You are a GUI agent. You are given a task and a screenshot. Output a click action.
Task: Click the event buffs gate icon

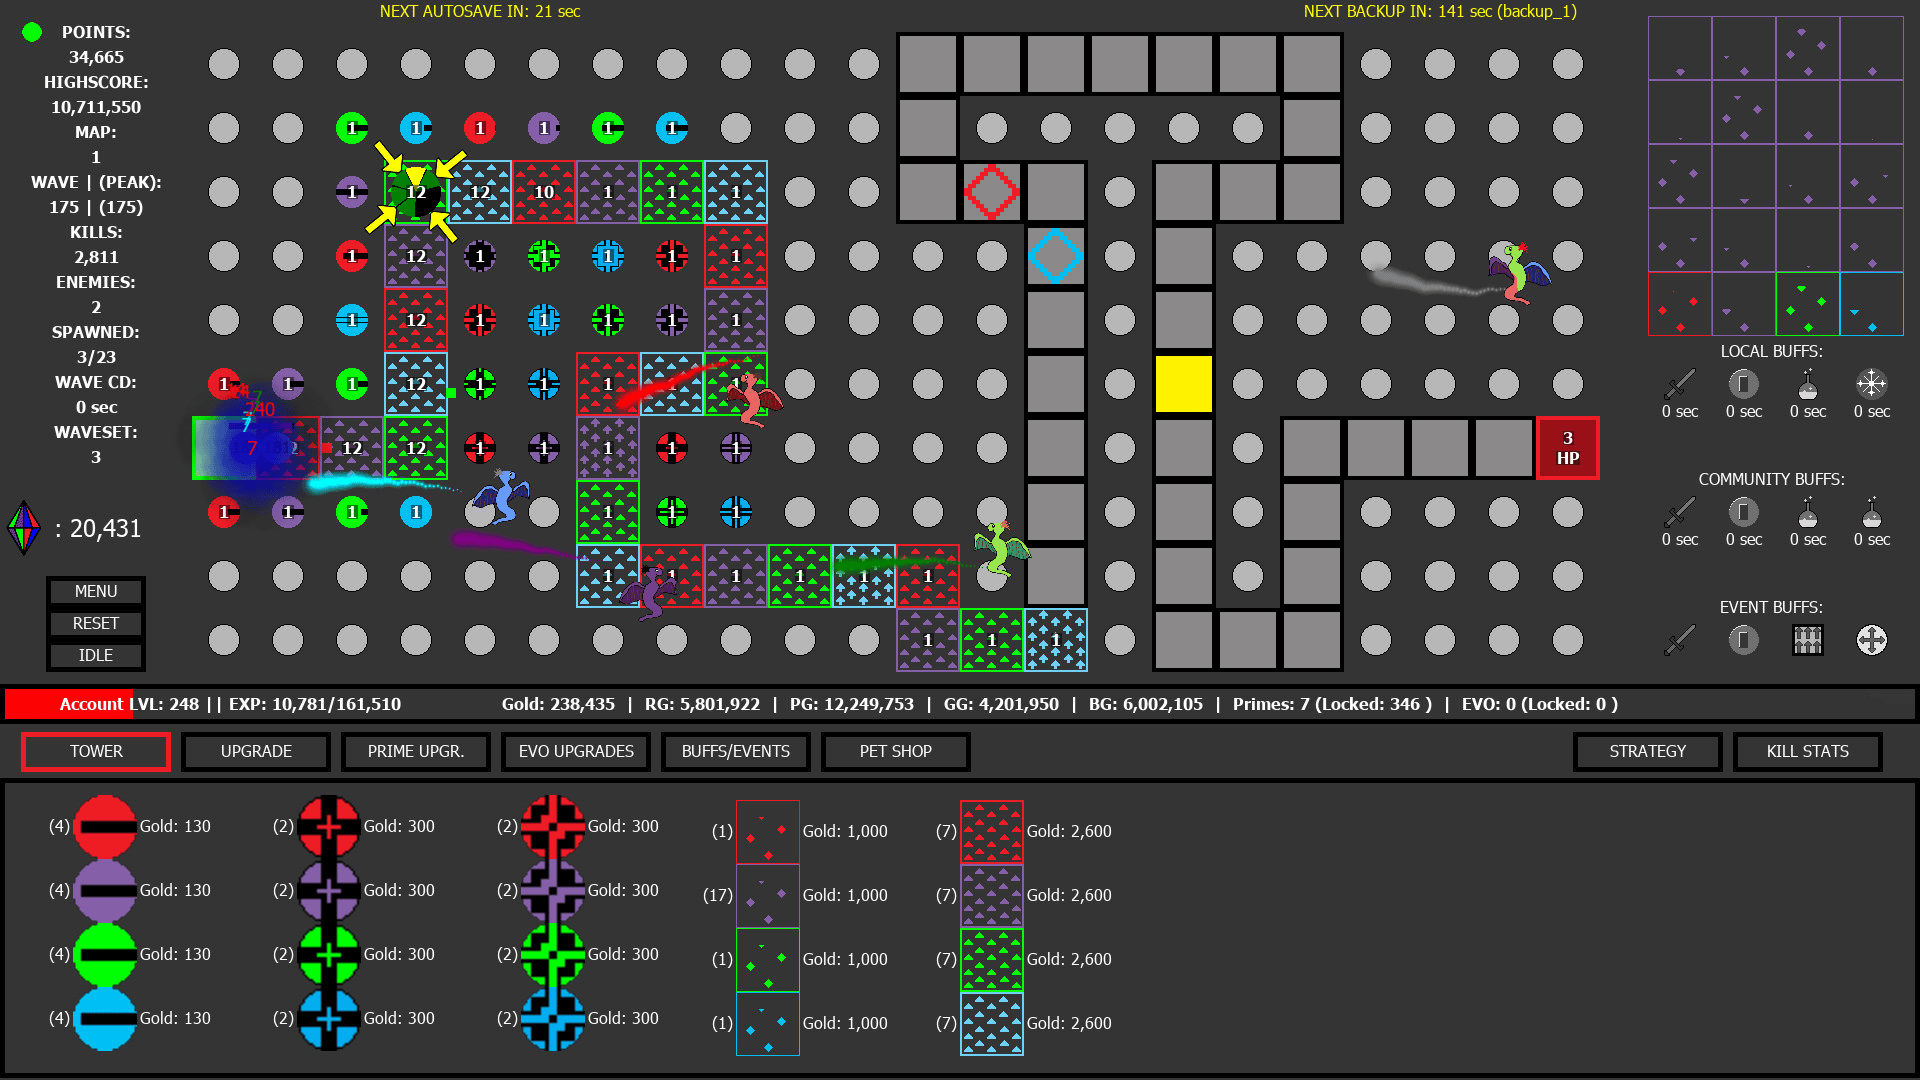point(1807,640)
